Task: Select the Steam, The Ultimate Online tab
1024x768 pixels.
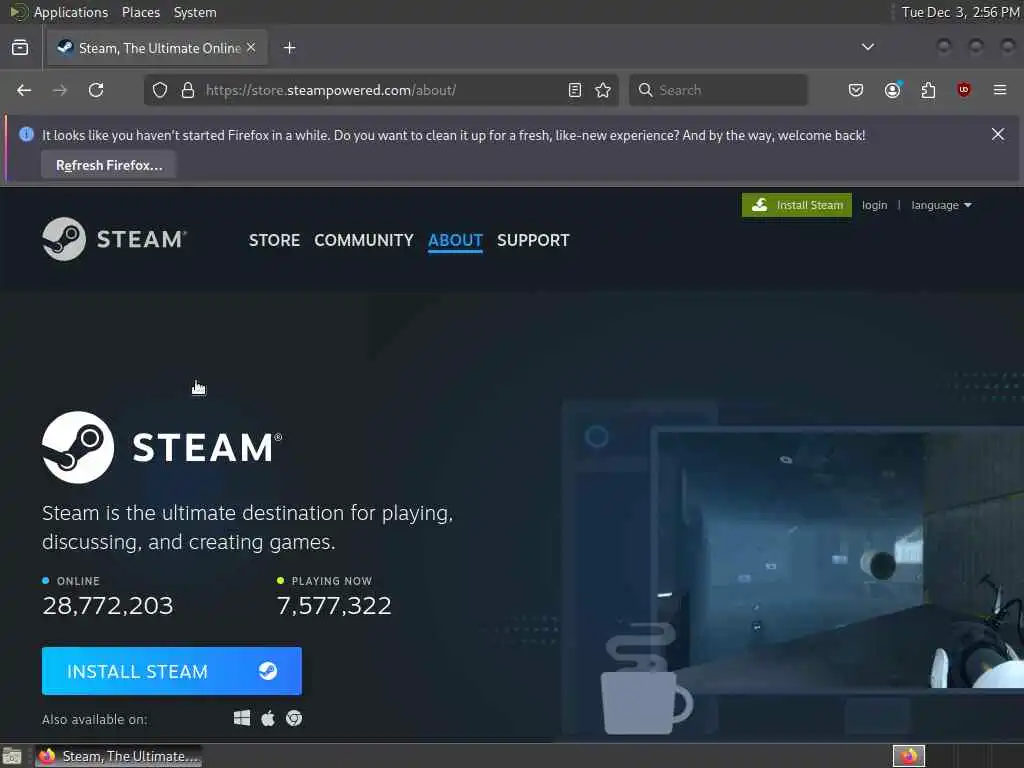Action: coord(157,48)
